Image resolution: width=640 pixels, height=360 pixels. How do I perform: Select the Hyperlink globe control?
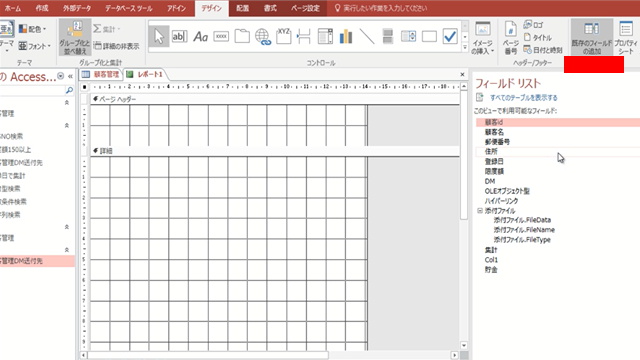point(263,36)
